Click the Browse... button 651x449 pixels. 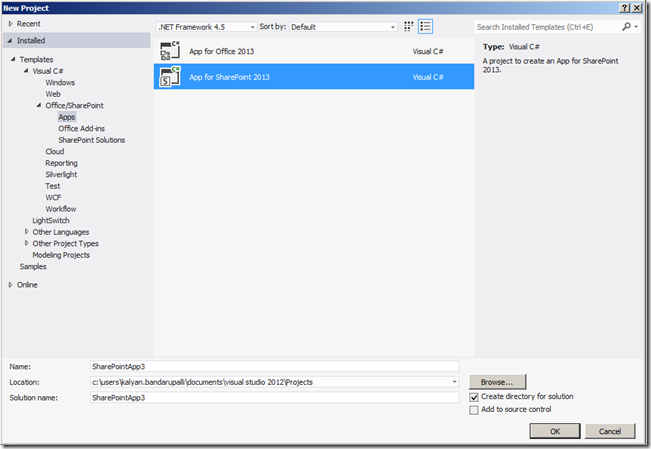[x=497, y=382]
